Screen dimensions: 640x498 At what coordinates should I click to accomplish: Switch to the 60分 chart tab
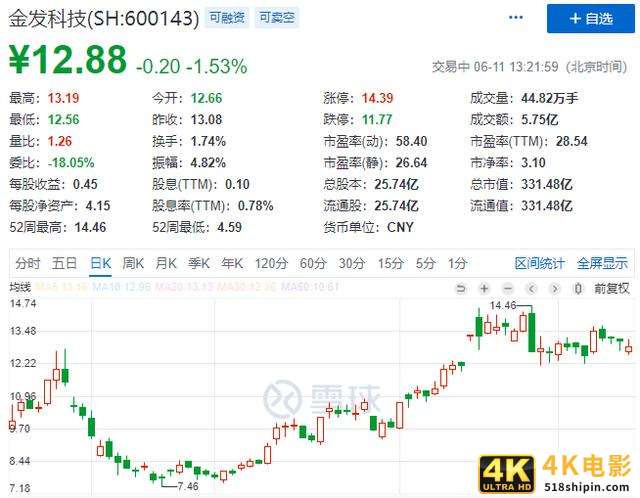coord(313,263)
